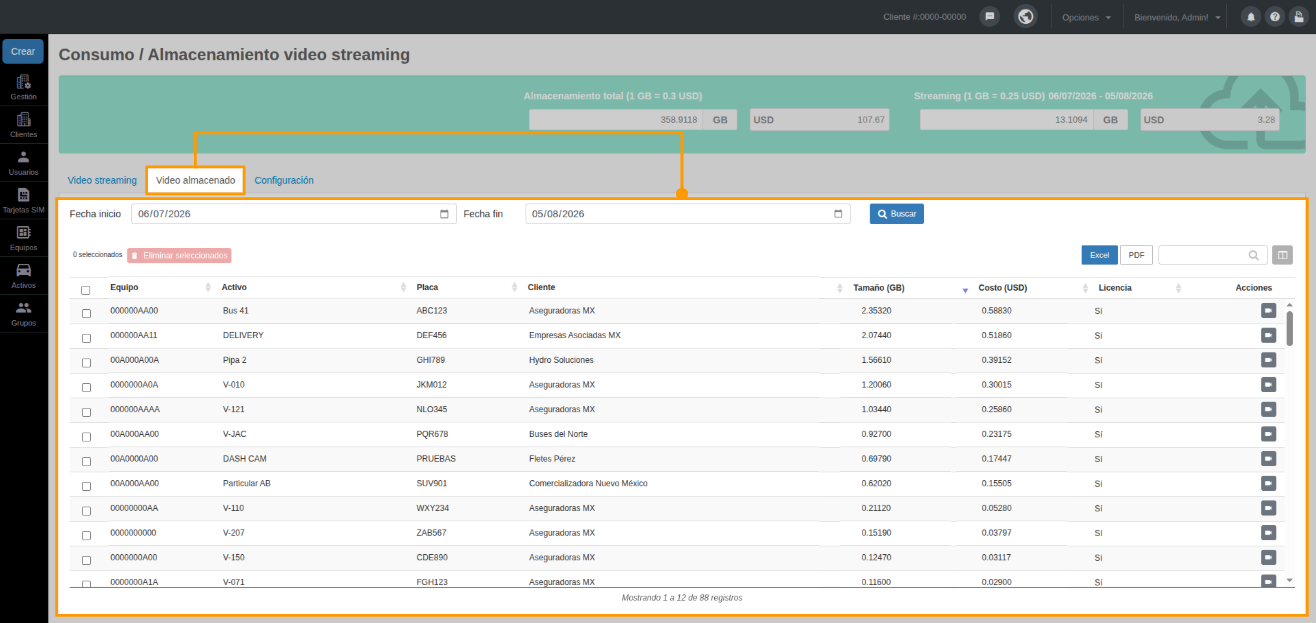Click the column visibility icon button

[x=1282, y=255]
